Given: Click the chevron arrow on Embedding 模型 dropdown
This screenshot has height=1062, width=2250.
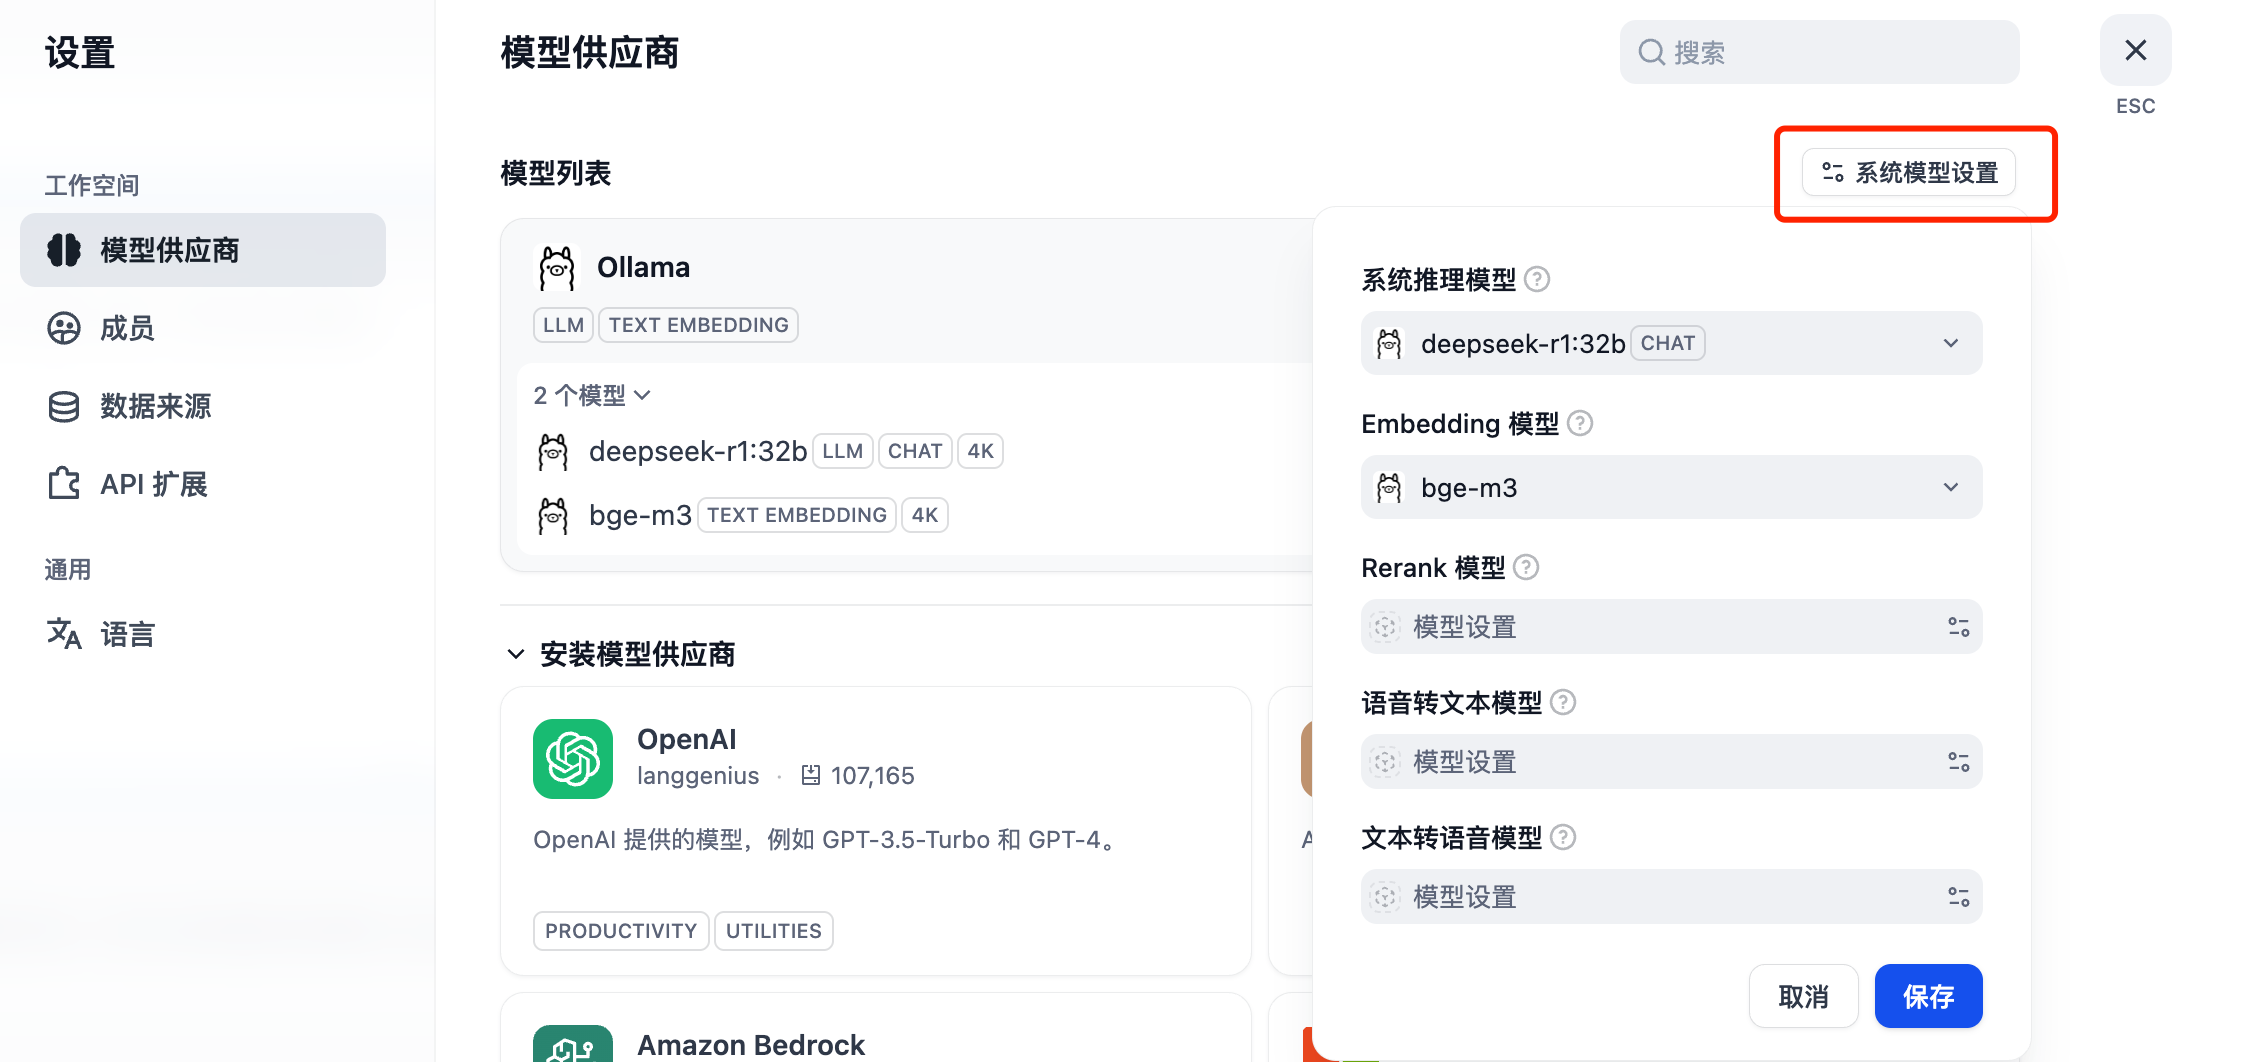Looking at the screenshot, I should [1951, 487].
